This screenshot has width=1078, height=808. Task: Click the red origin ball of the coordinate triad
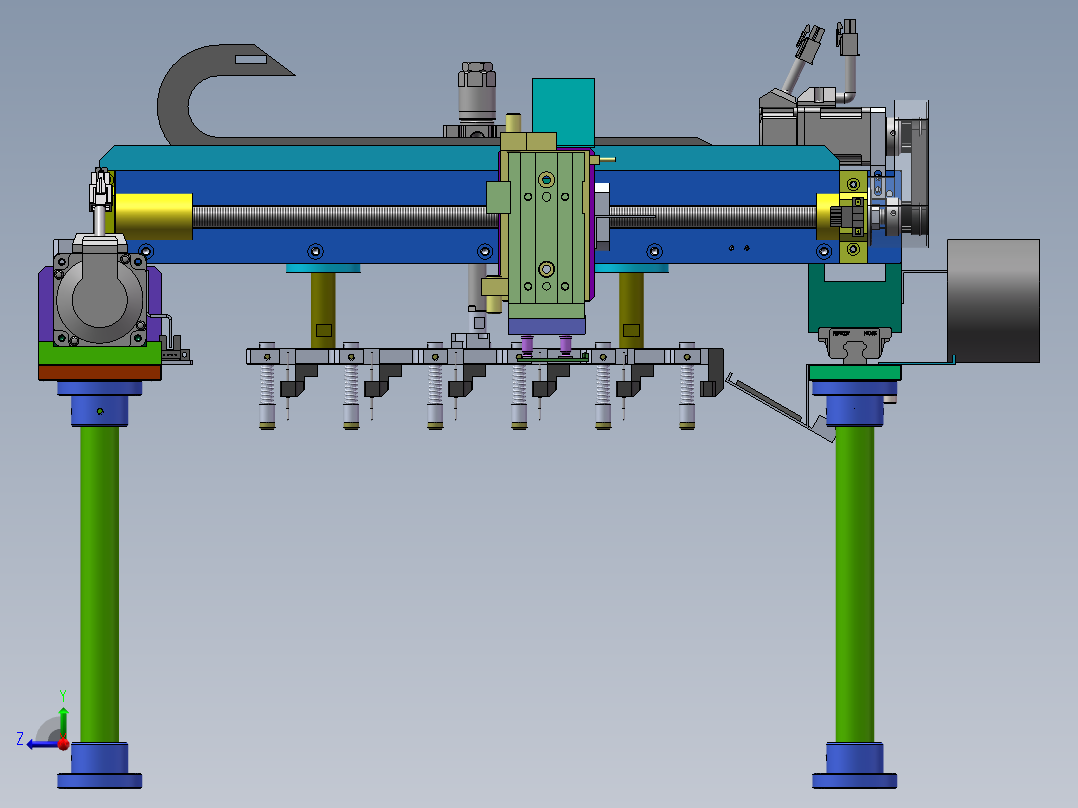point(63,743)
